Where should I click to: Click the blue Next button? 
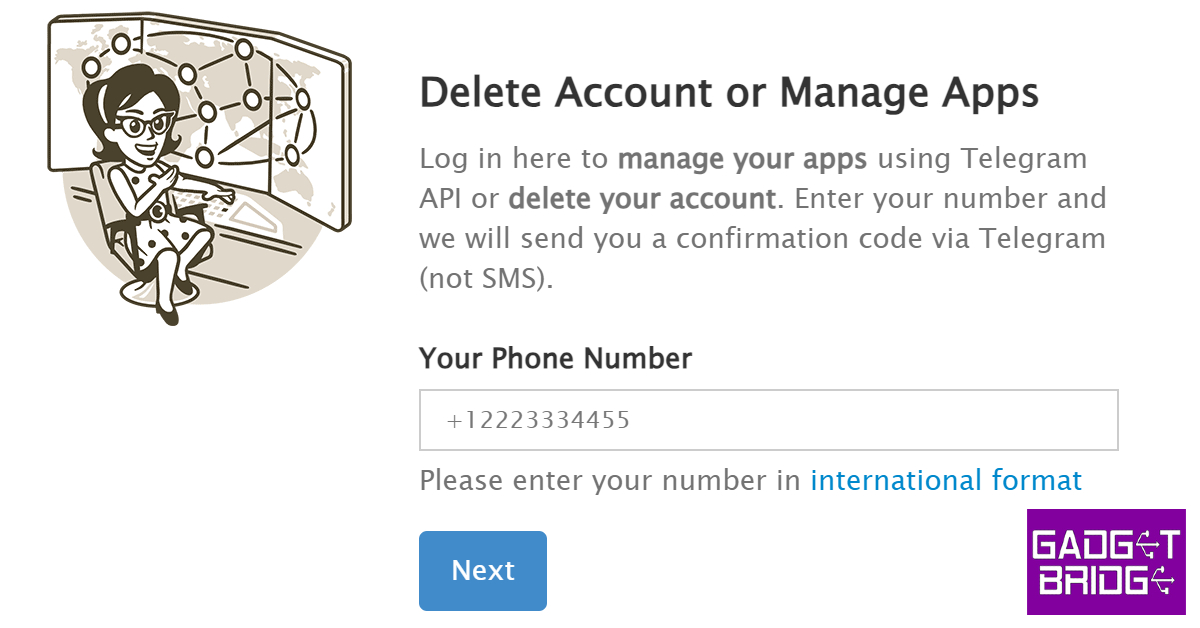pos(483,570)
